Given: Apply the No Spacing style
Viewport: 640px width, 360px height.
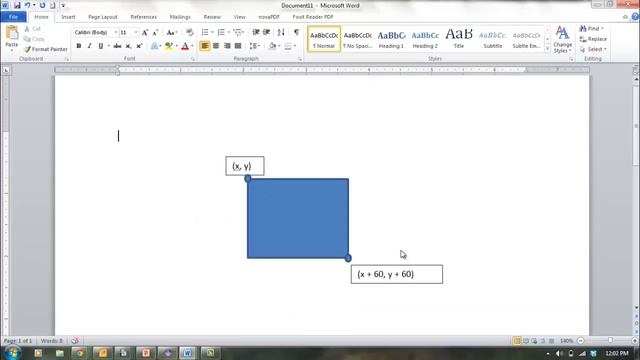Looking at the screenshot, I should [358, 40].
